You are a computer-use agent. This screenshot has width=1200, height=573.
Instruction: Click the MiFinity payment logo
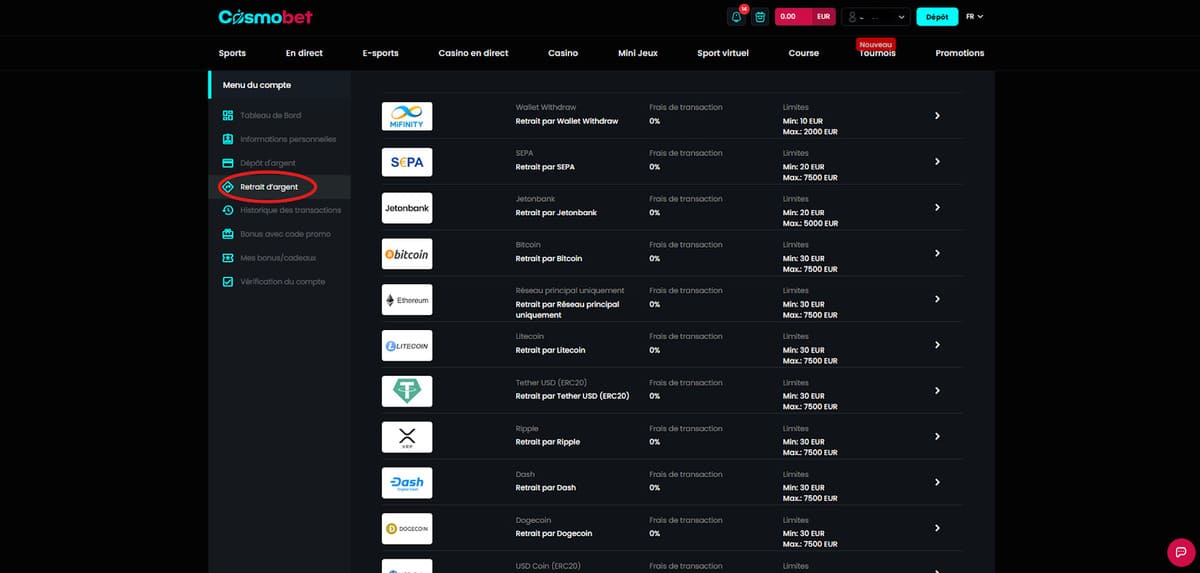click(407, 116)
